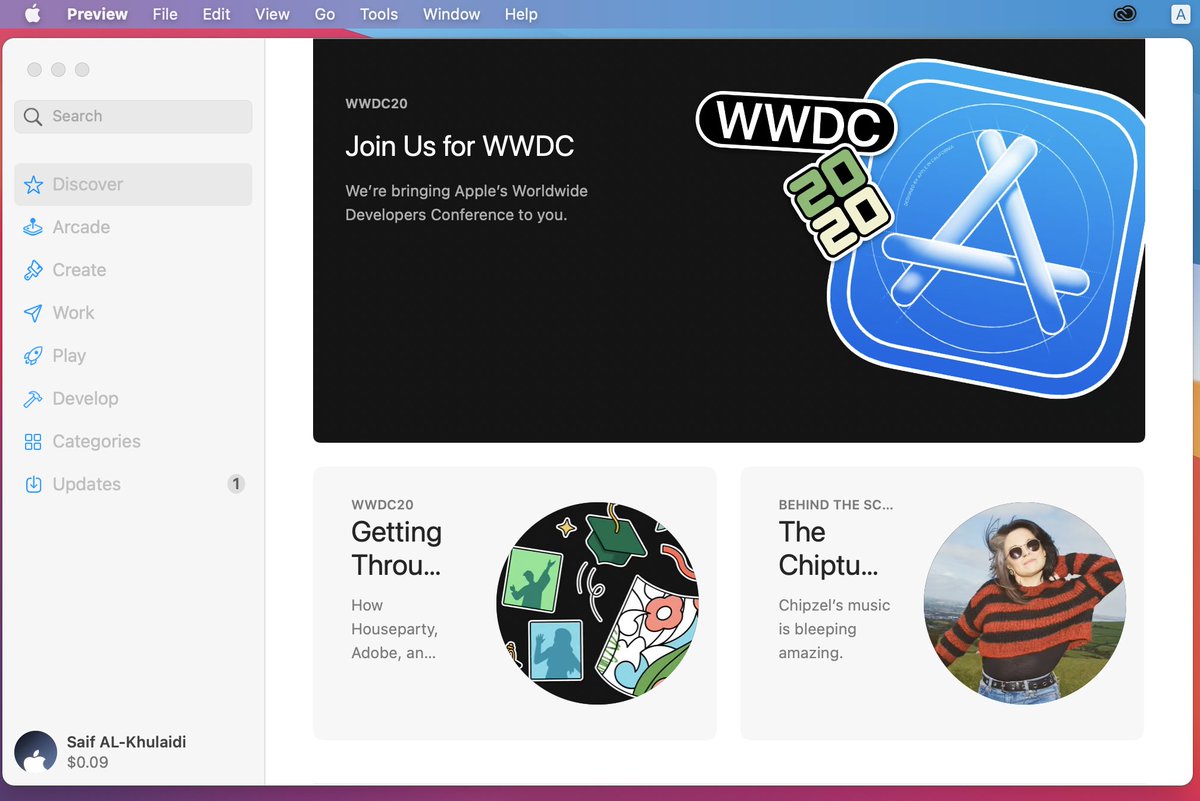Screen dimensions: 1200x801
Task: Switch to the Play section
Action: (133, 356)
